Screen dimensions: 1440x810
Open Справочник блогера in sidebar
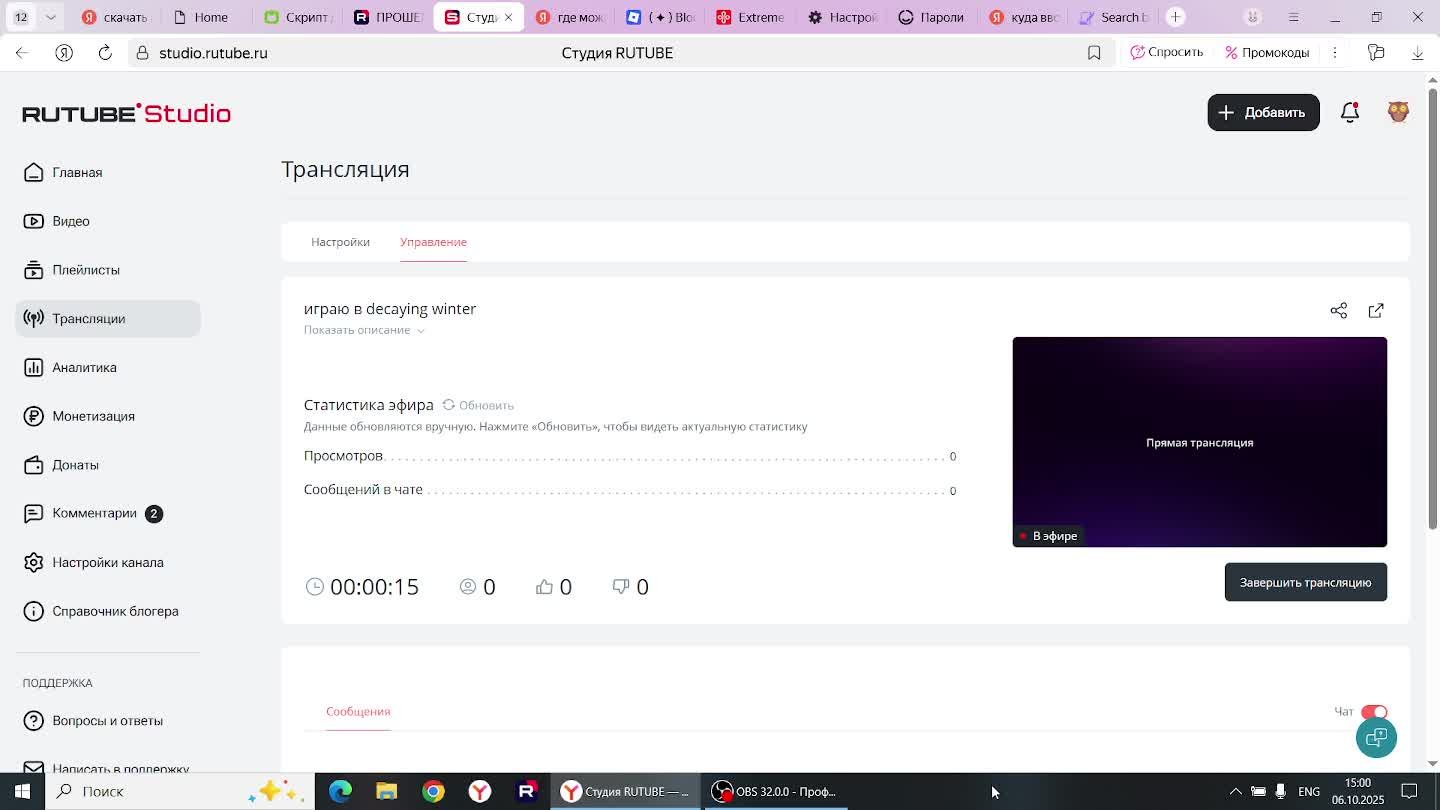[x=108, y=612]
